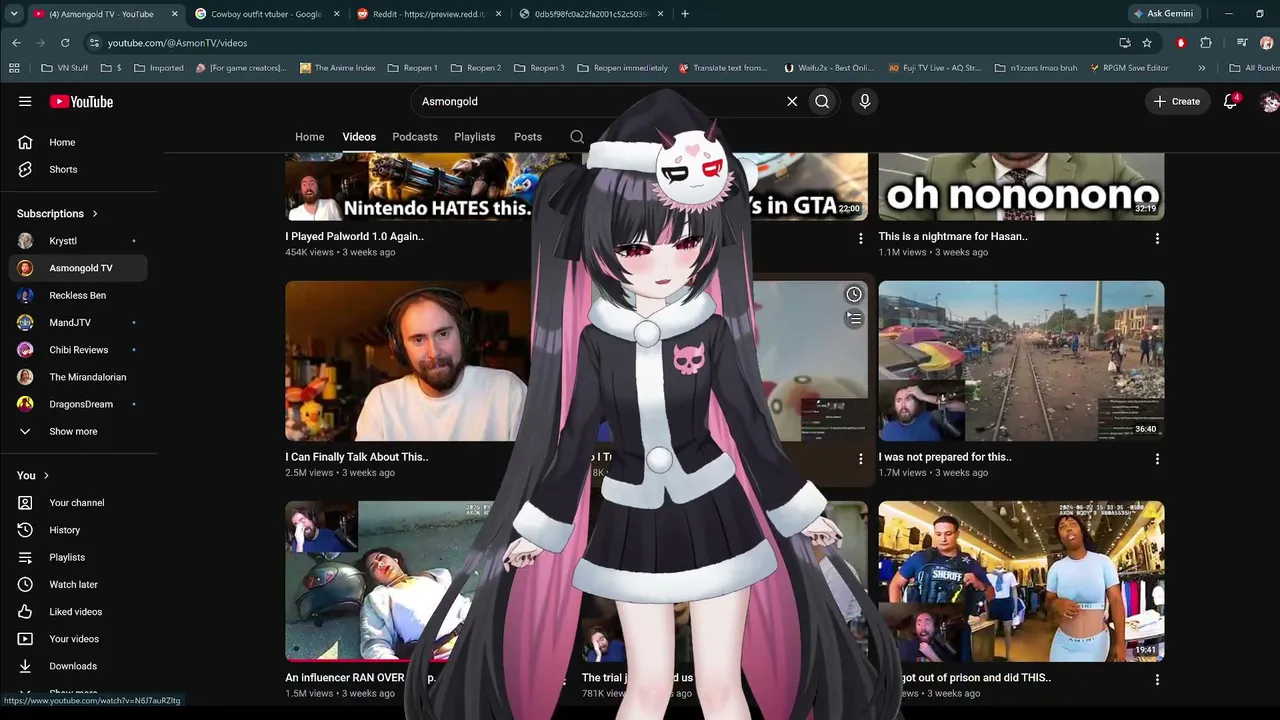Image resolution: width=1280 pixels, height=720 pixels.
Task: Open the sidebar Playlists entry
Action: pyautogui.click(x=77, y=557)
